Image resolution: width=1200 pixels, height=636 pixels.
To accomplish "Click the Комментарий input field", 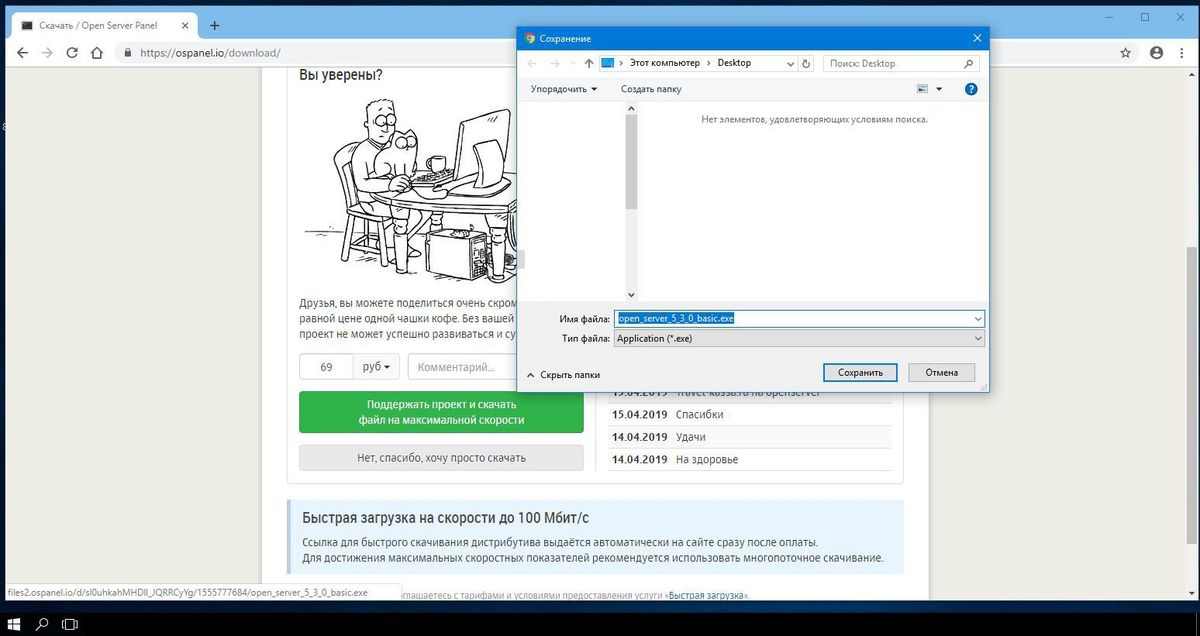I will tap(462, 367).
